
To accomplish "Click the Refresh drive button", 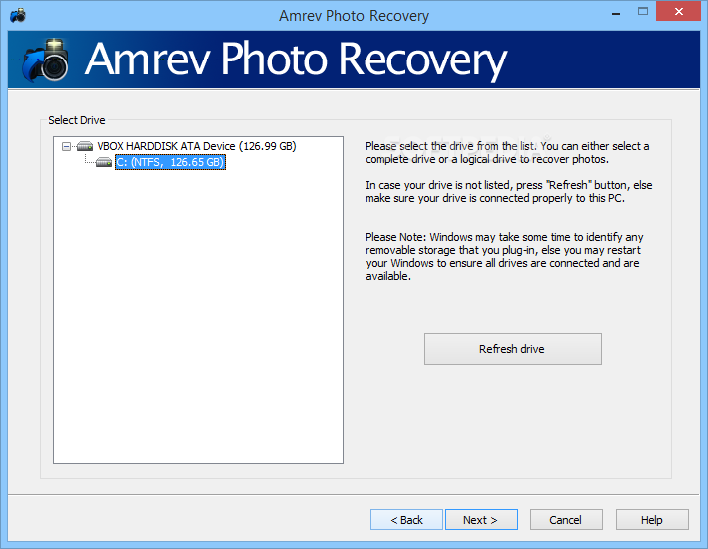I will click(x=512, y=349).
